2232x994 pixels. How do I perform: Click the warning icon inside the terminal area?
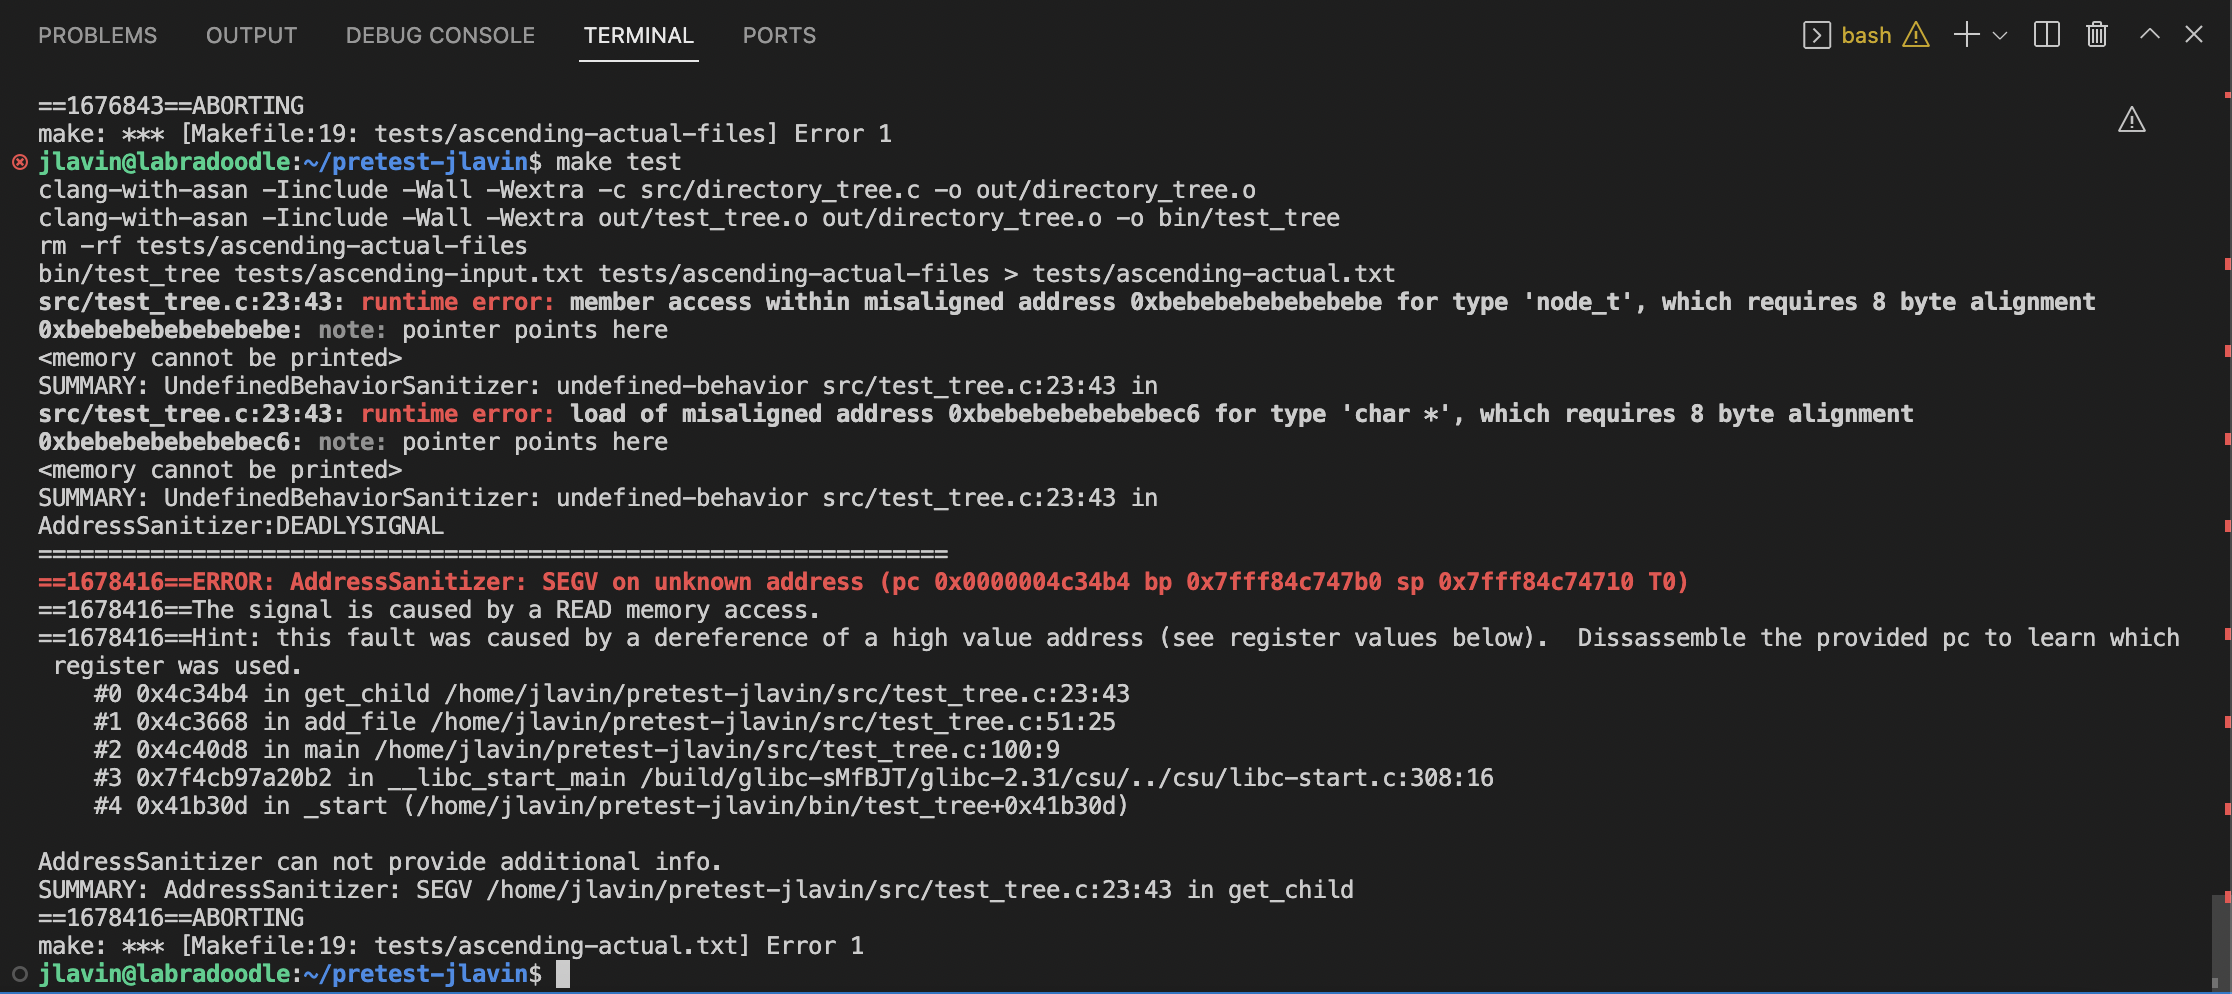[2132, 121]
